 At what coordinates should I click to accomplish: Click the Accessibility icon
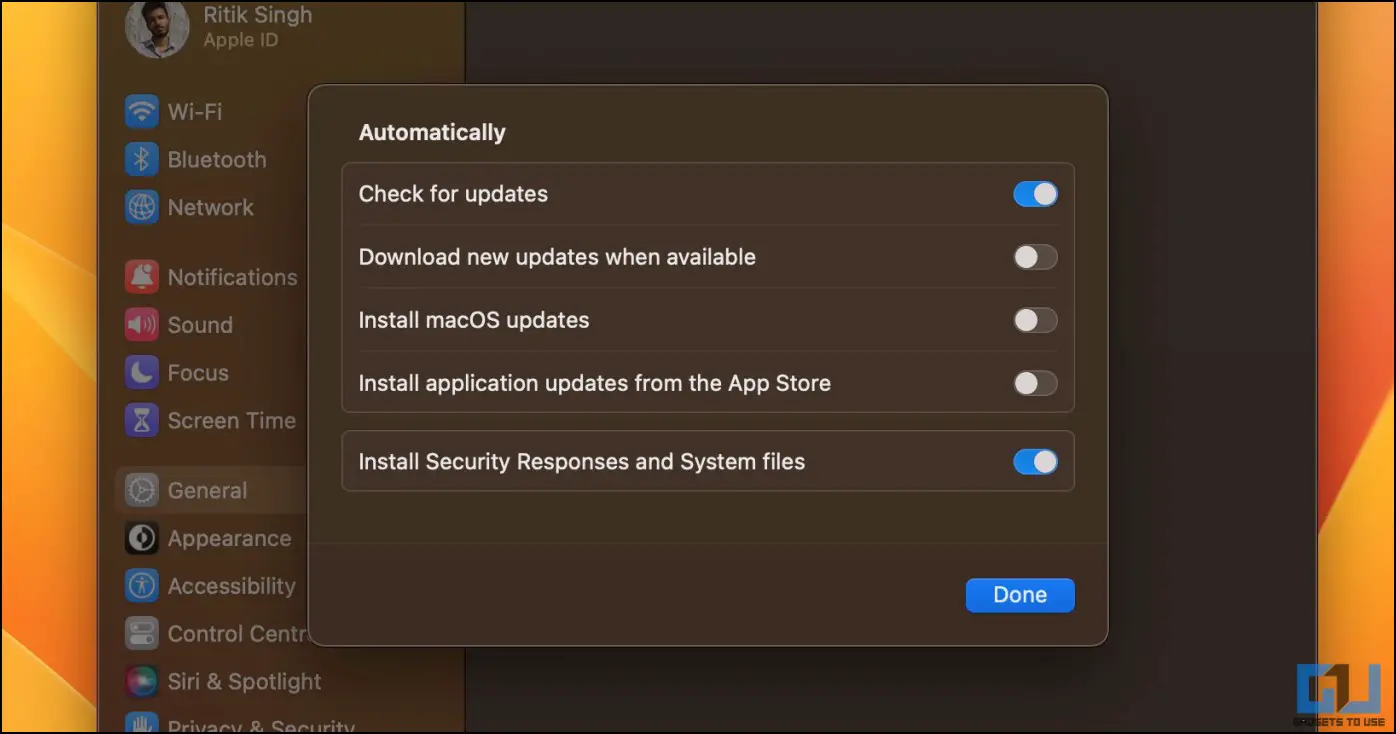click(x=142, y=586)
